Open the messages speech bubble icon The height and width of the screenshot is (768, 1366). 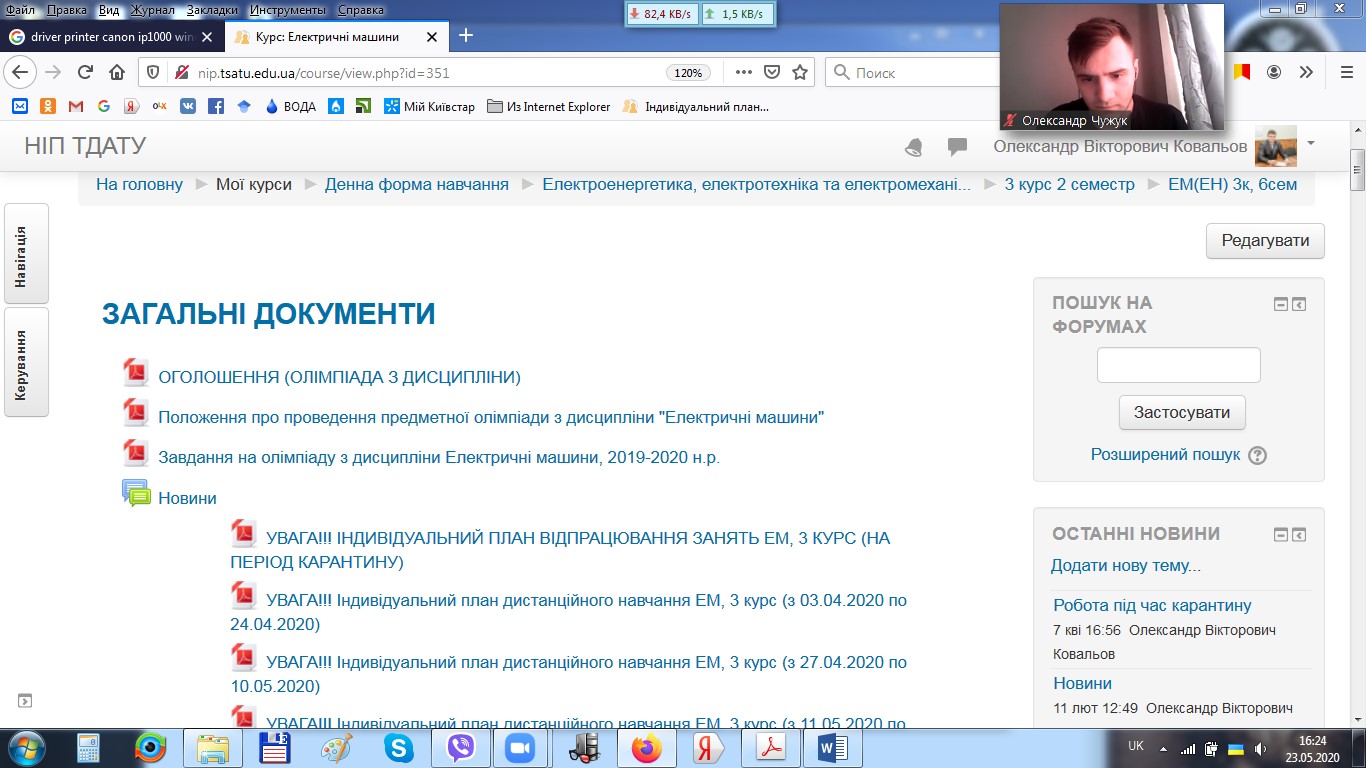pos(957,147)
